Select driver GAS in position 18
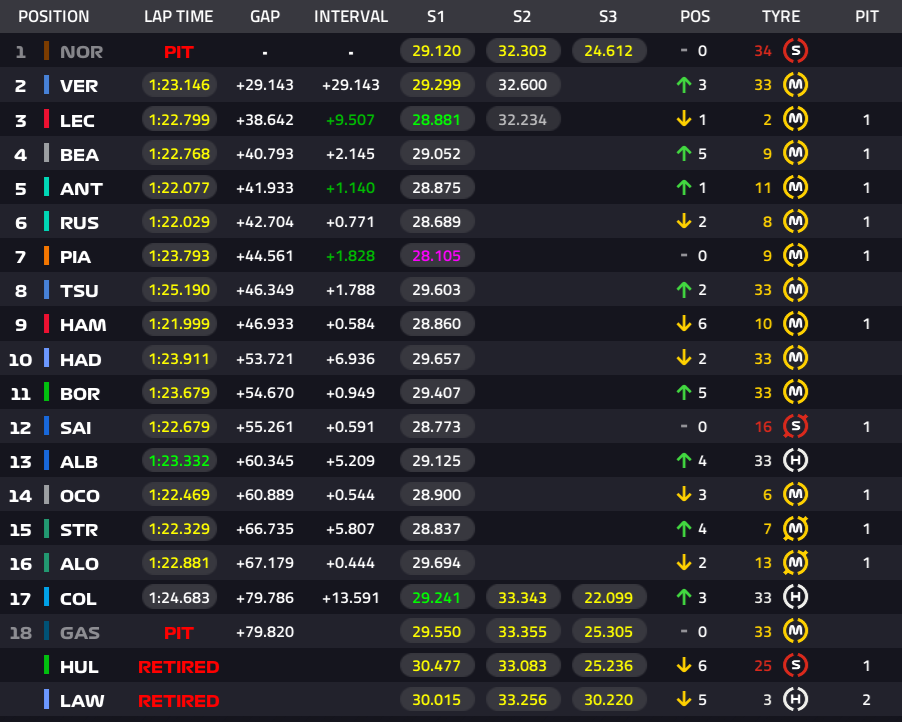The width and height of the screenshot is (902, 722). click(79, 633)
